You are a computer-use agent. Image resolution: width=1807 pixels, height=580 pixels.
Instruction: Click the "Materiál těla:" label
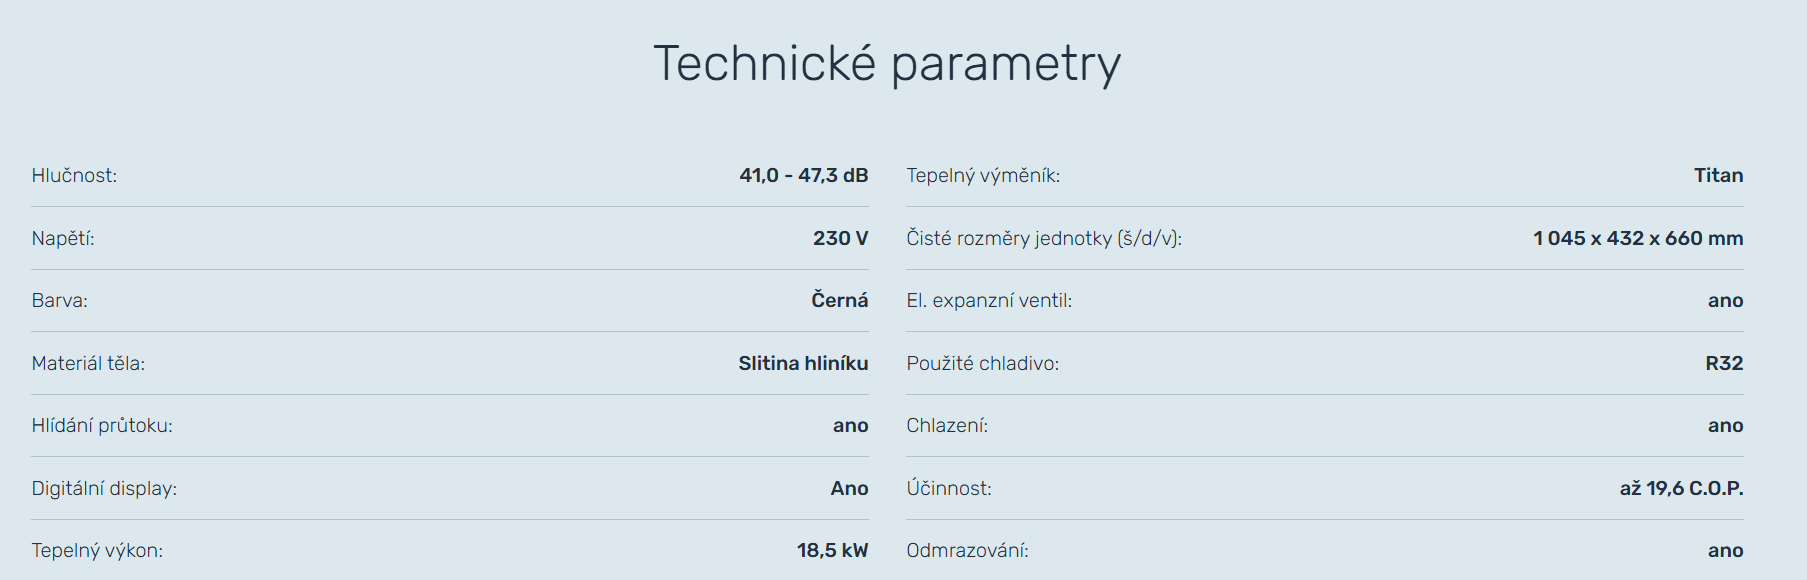tap(88, 364)
